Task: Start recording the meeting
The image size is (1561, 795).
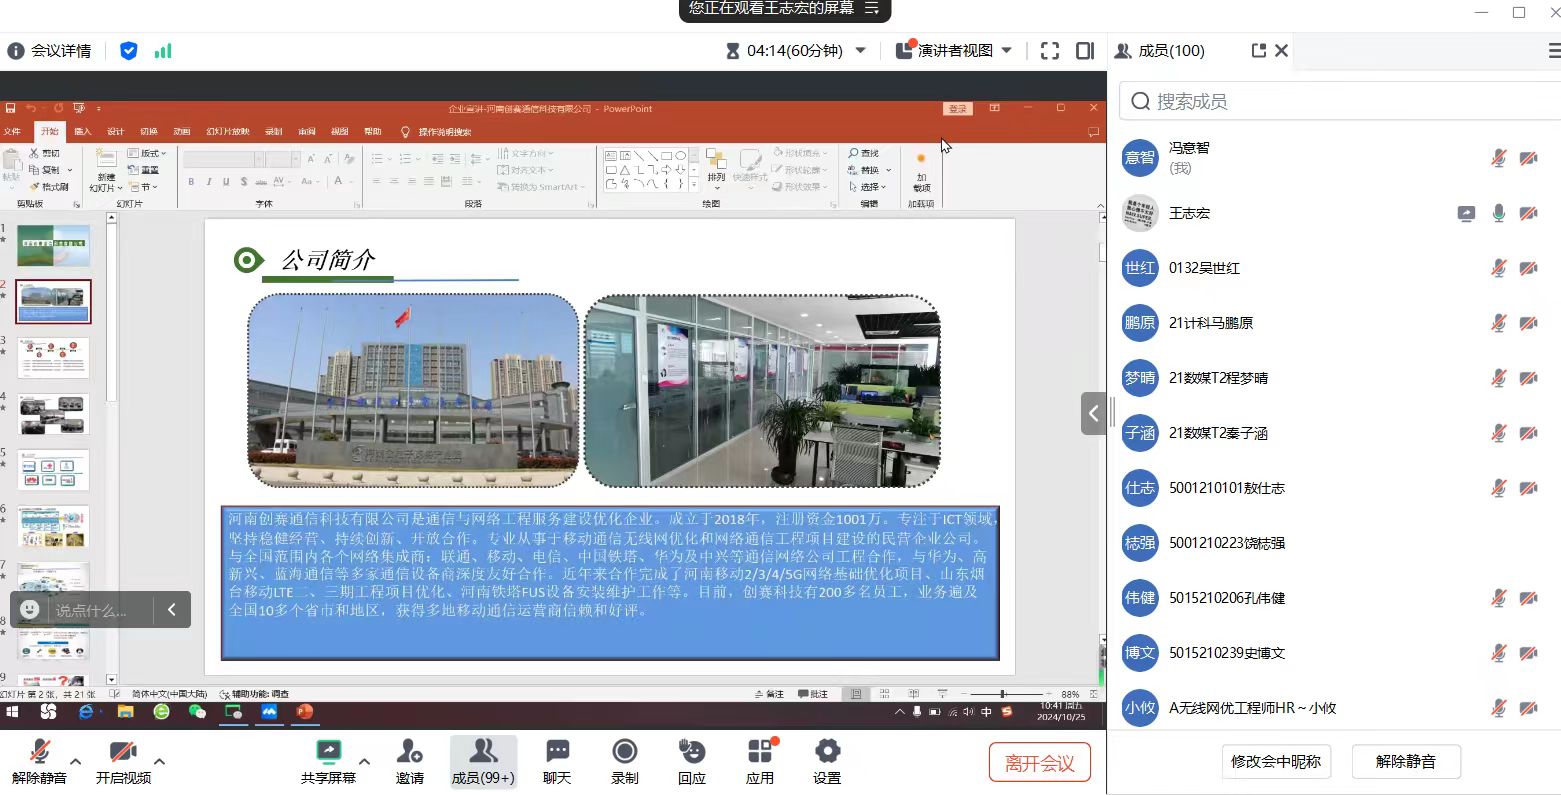Action: (625, 761)
